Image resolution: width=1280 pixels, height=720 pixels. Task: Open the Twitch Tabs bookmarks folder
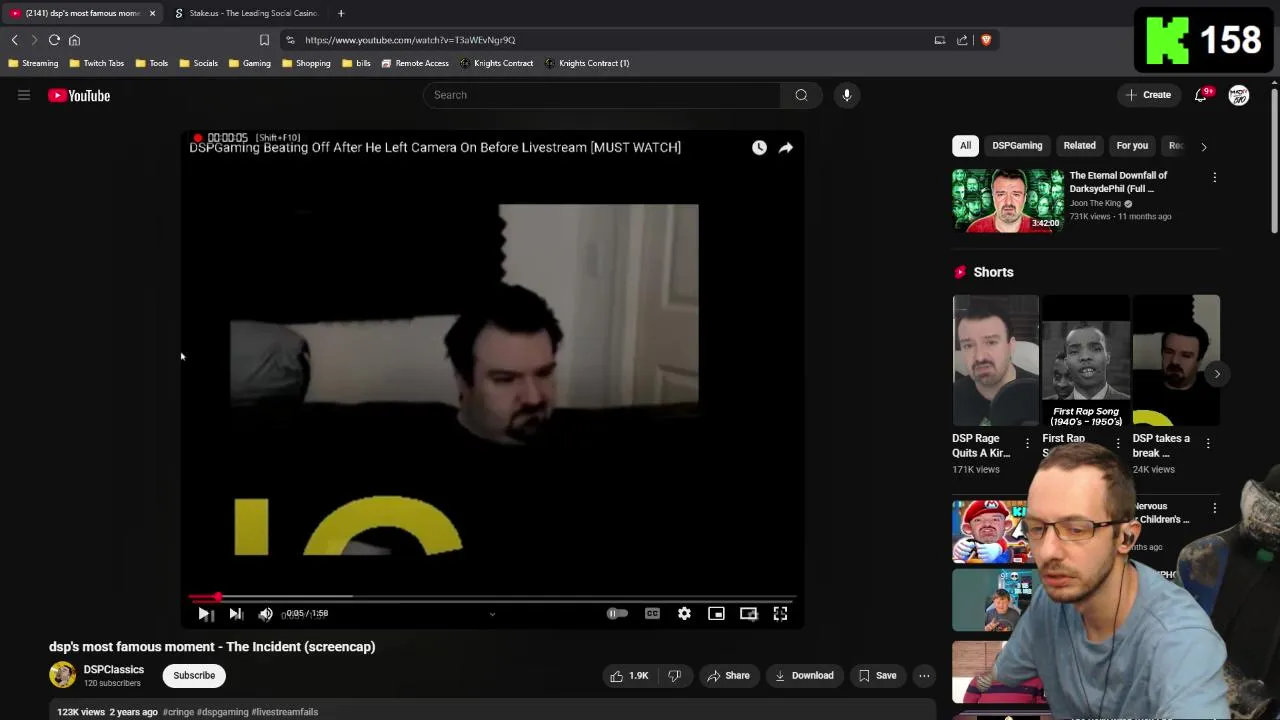point(97,63)
